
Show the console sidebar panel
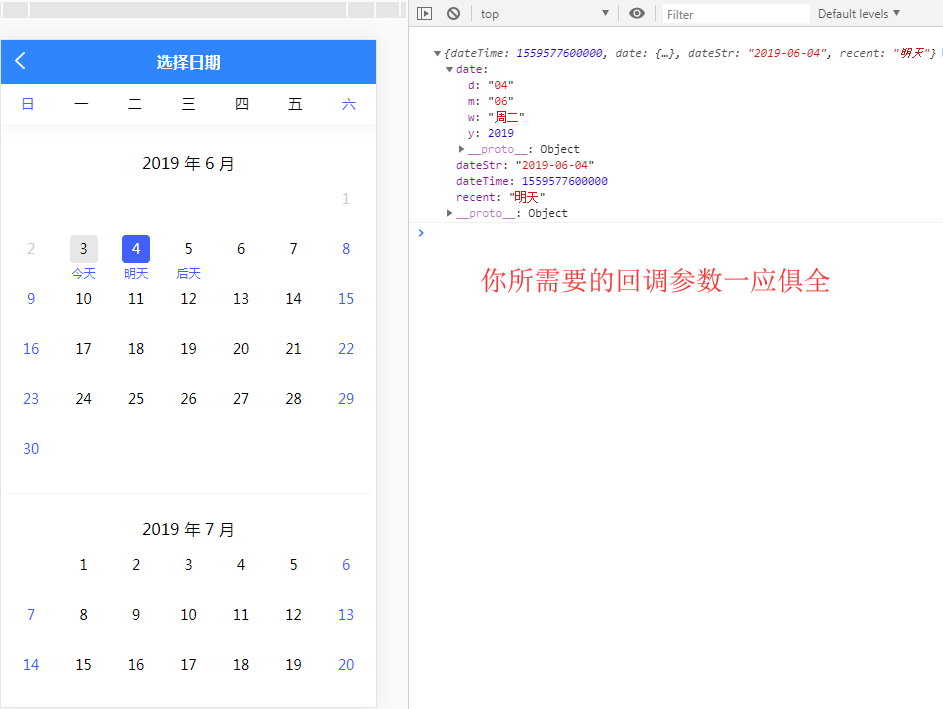[x=425, y=14]
